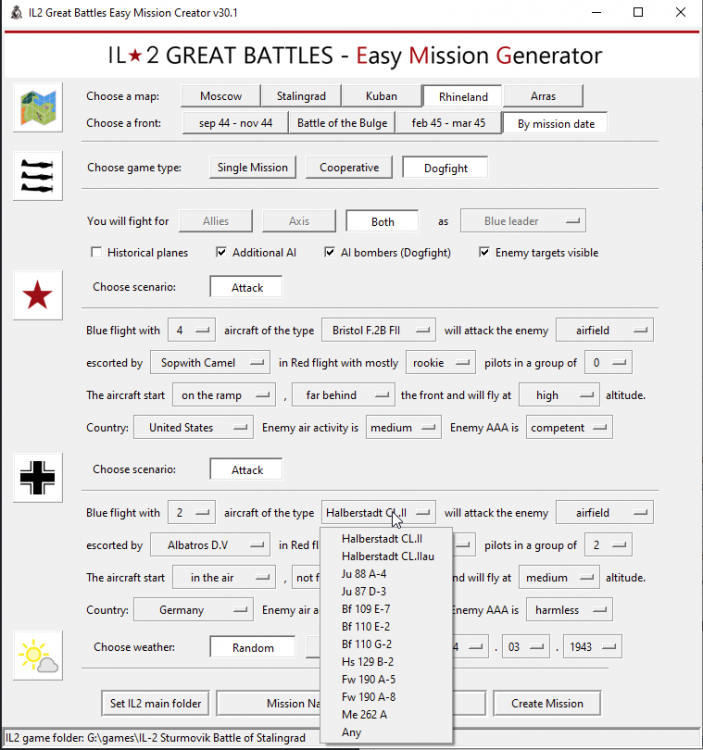Open the Axis aircraft count dropdown showing 2
Screen dimensions: 703x750
pos(192,512)
